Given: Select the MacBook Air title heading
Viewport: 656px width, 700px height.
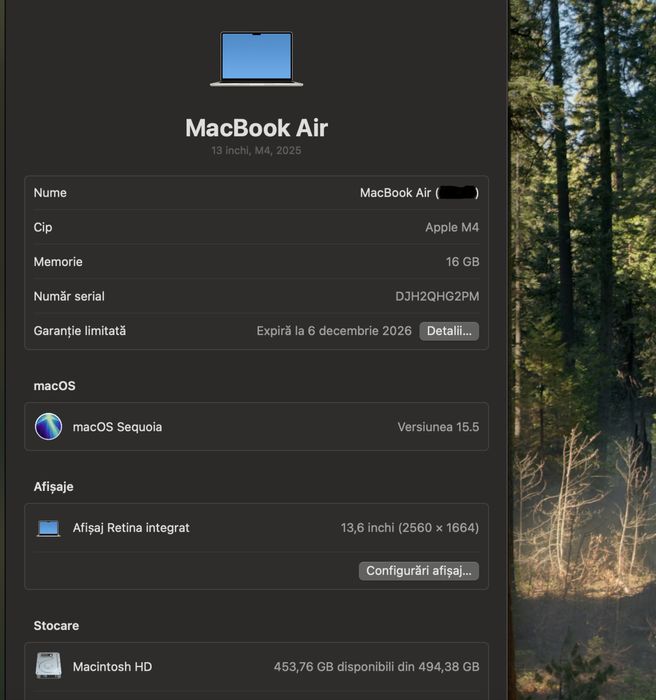Looking at the screenshot, I should pos(256,128).
